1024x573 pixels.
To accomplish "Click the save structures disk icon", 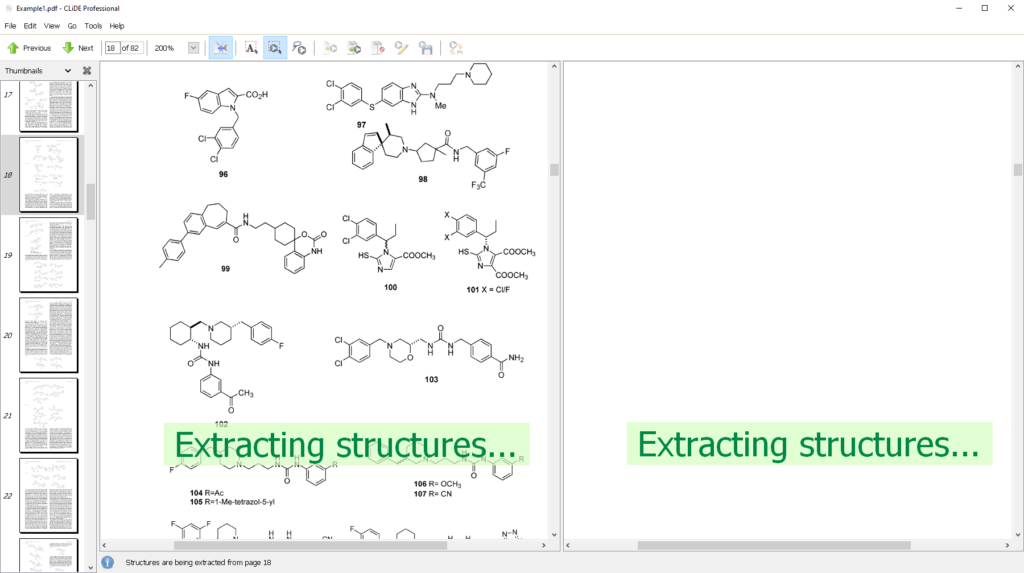I will 426,48.
